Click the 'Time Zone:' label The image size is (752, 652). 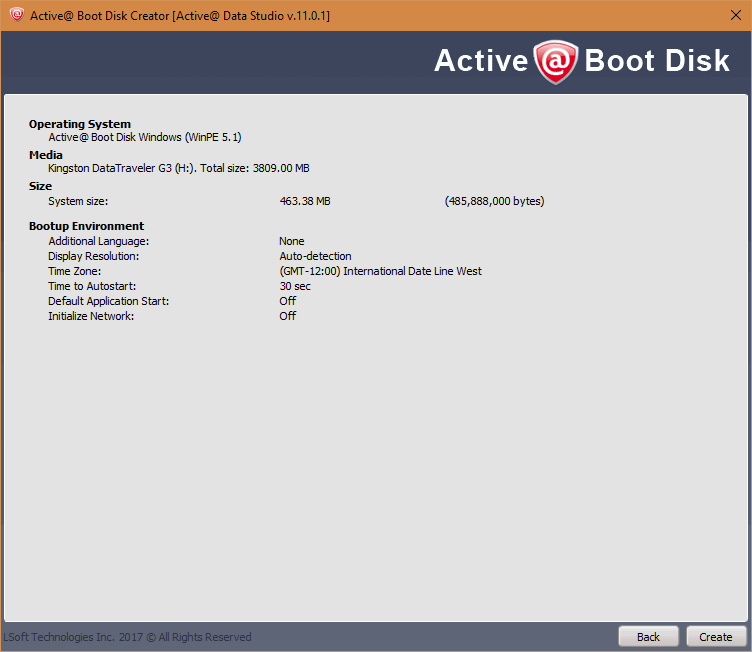(x=74, y=271)
